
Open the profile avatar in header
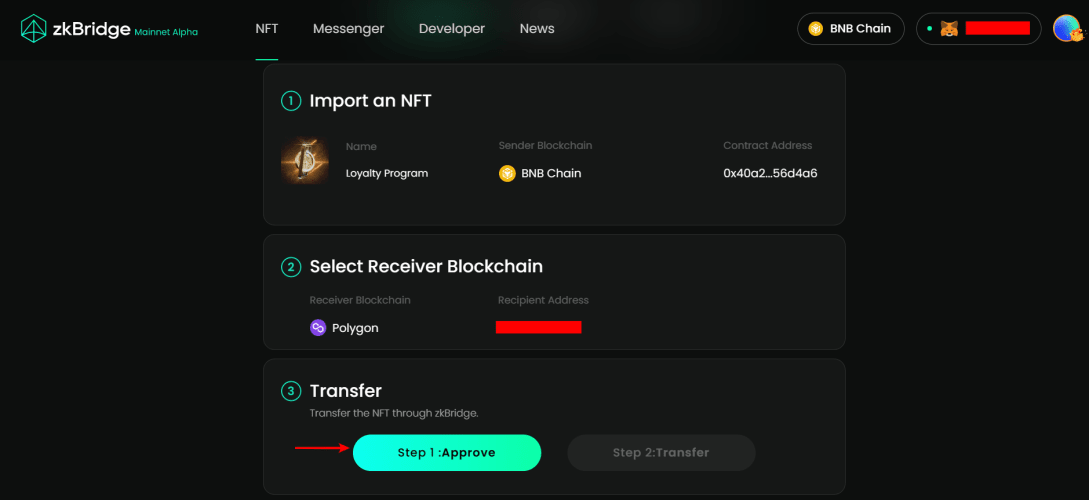click(x=1067, y=28)
